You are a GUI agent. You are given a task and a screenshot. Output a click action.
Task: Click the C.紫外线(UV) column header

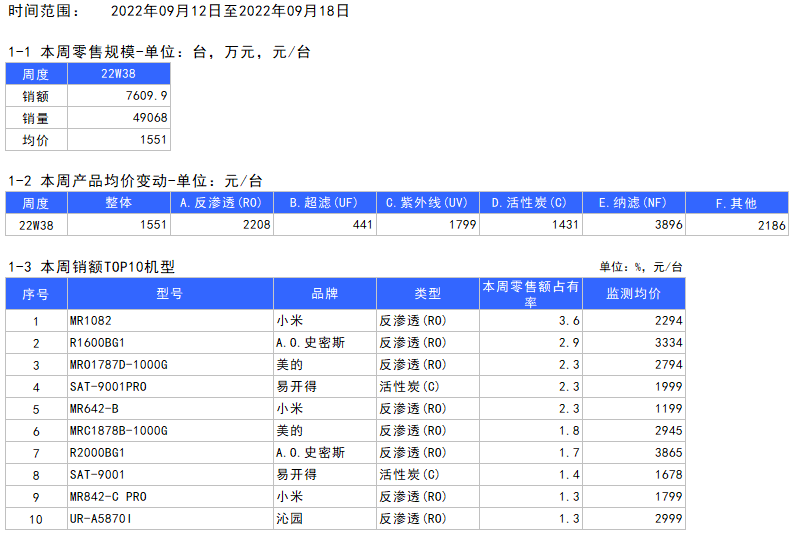[x=427, y=203]
